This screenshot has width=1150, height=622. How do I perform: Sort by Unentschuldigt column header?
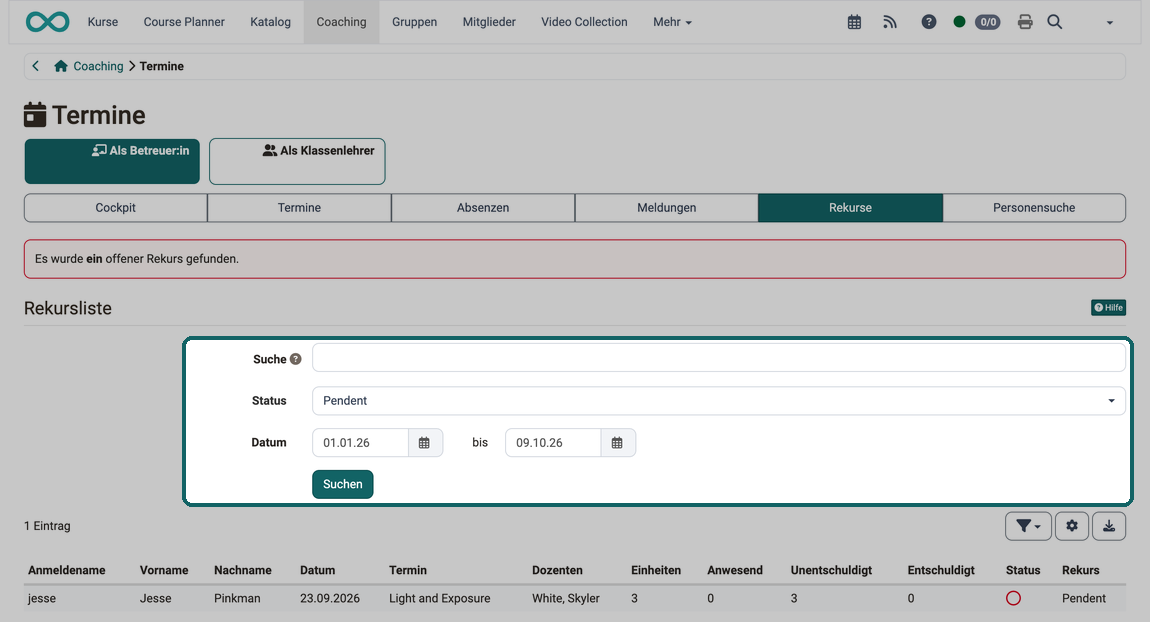pos(831,570)
